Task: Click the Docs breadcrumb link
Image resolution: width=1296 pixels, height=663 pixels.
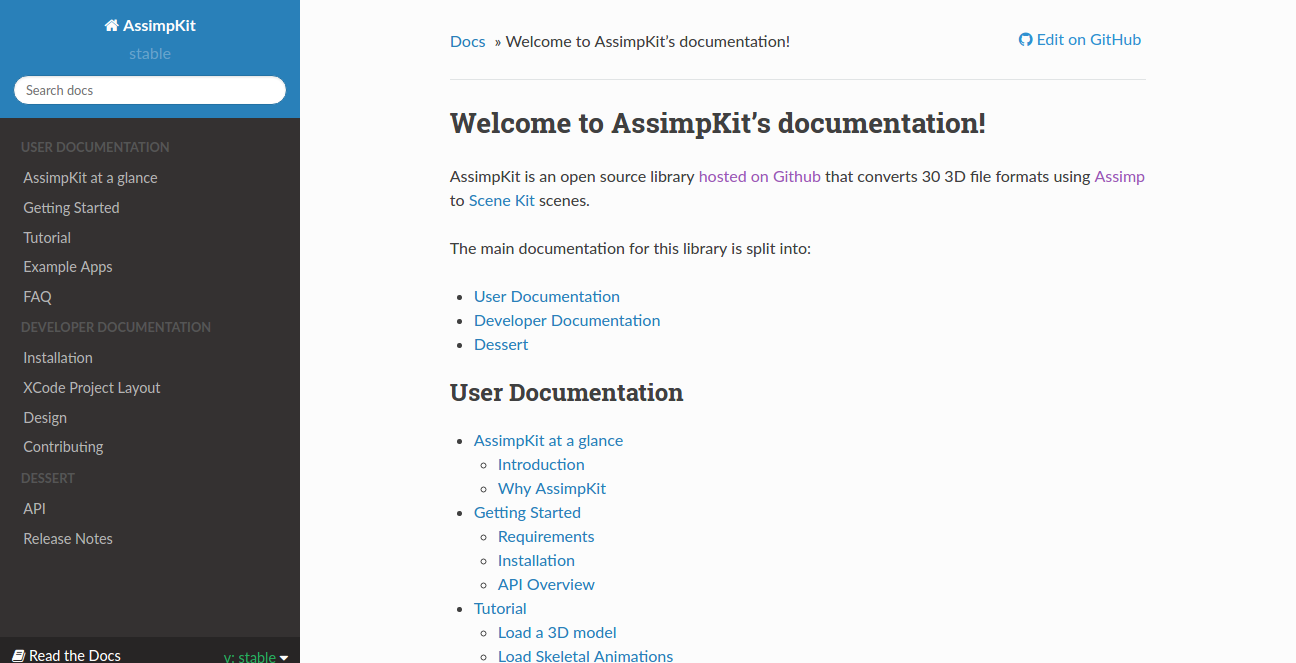Action: [x=468, y=42]
